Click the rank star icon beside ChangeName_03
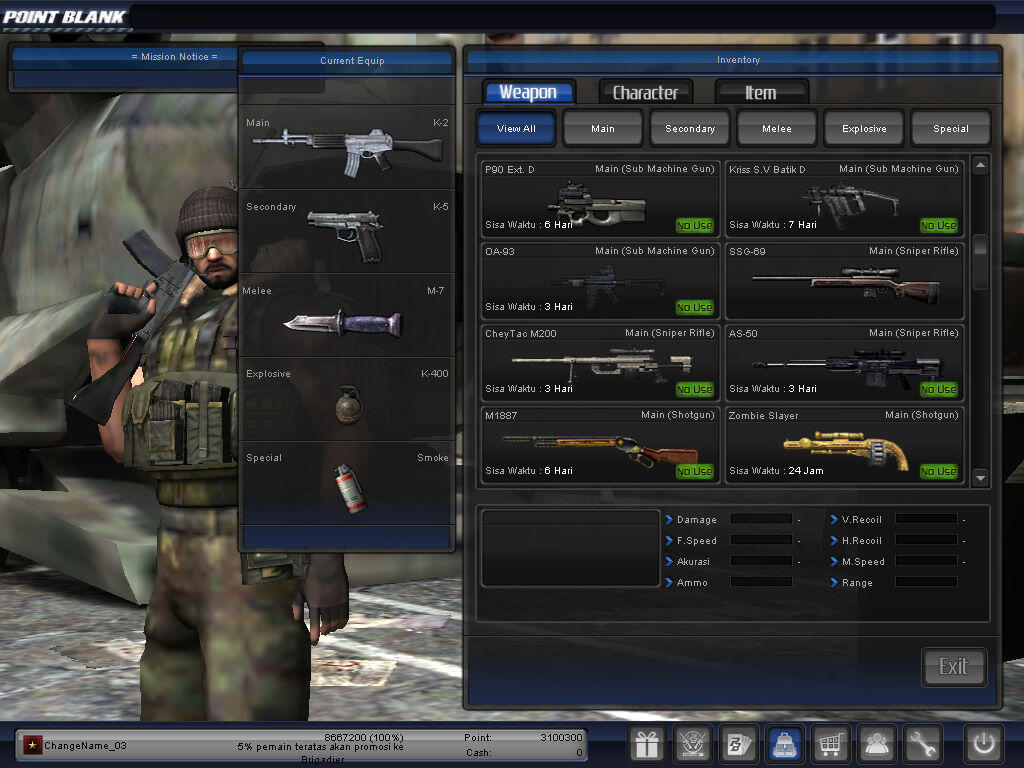 tap(32, 745)
